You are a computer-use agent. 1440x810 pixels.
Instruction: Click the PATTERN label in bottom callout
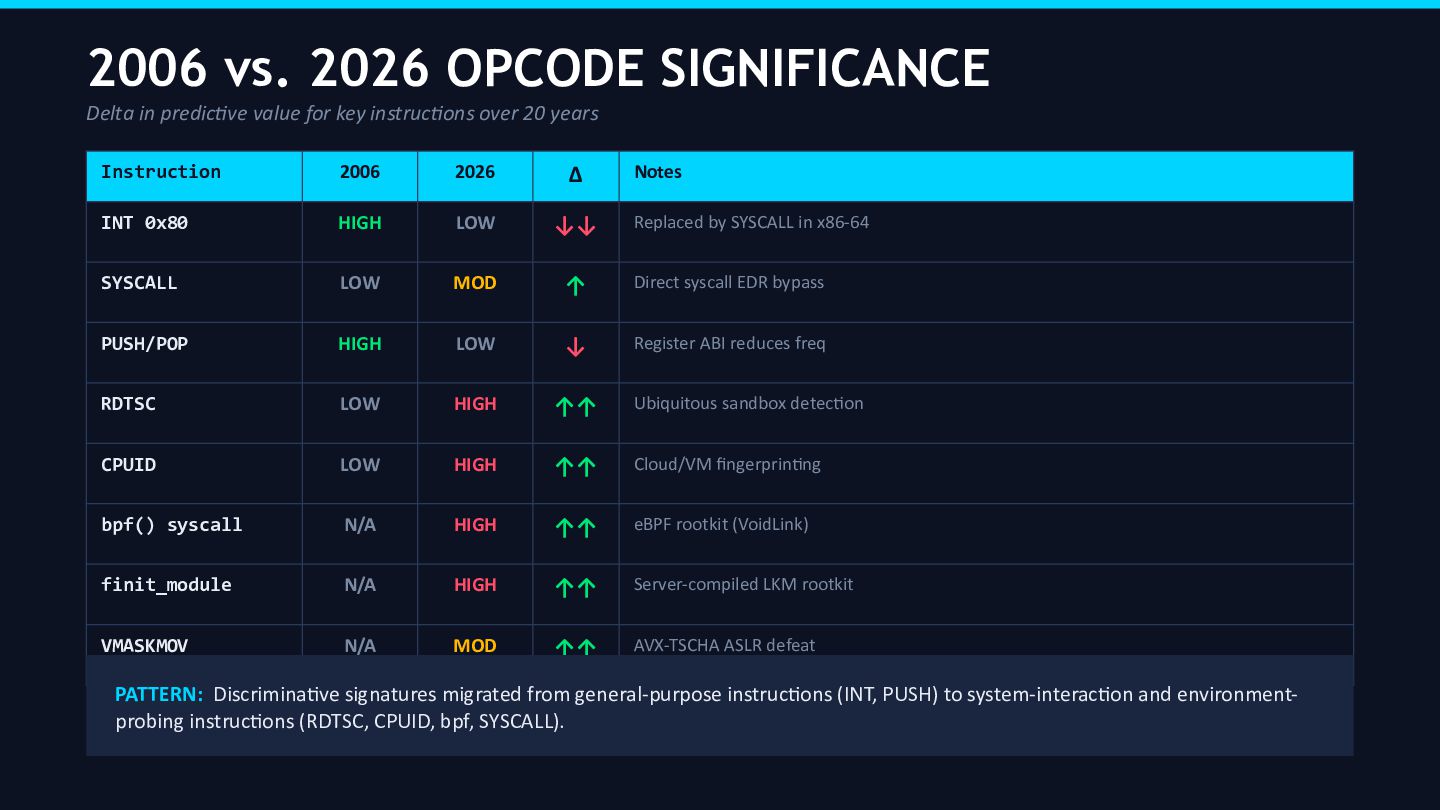tap(159, 694)
